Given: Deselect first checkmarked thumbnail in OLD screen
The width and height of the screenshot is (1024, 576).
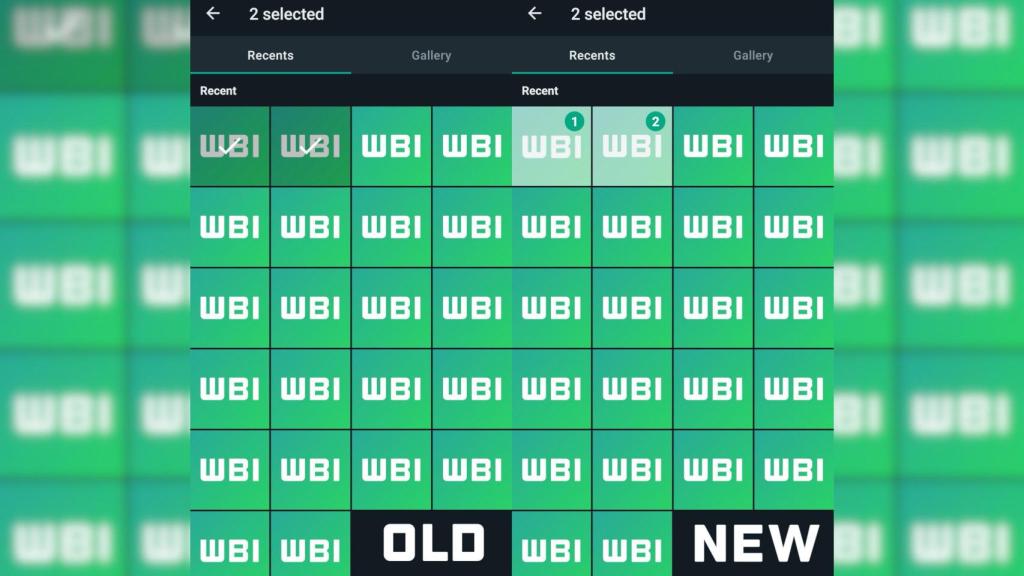Looking at the screenshot, I should (229, 146).
